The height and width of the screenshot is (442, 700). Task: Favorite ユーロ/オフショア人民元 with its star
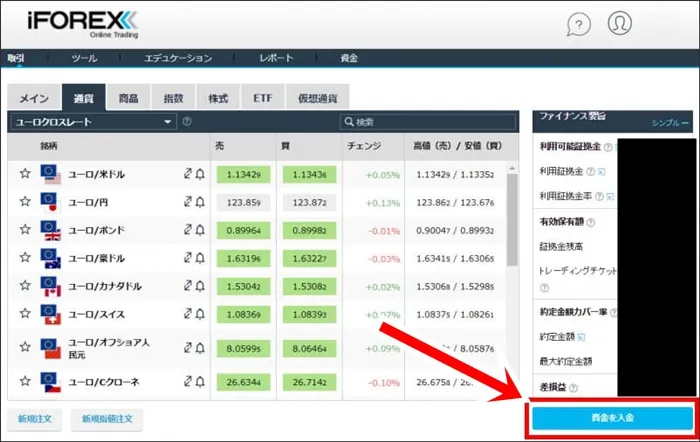pyautogui.click(x=25, y=347)
